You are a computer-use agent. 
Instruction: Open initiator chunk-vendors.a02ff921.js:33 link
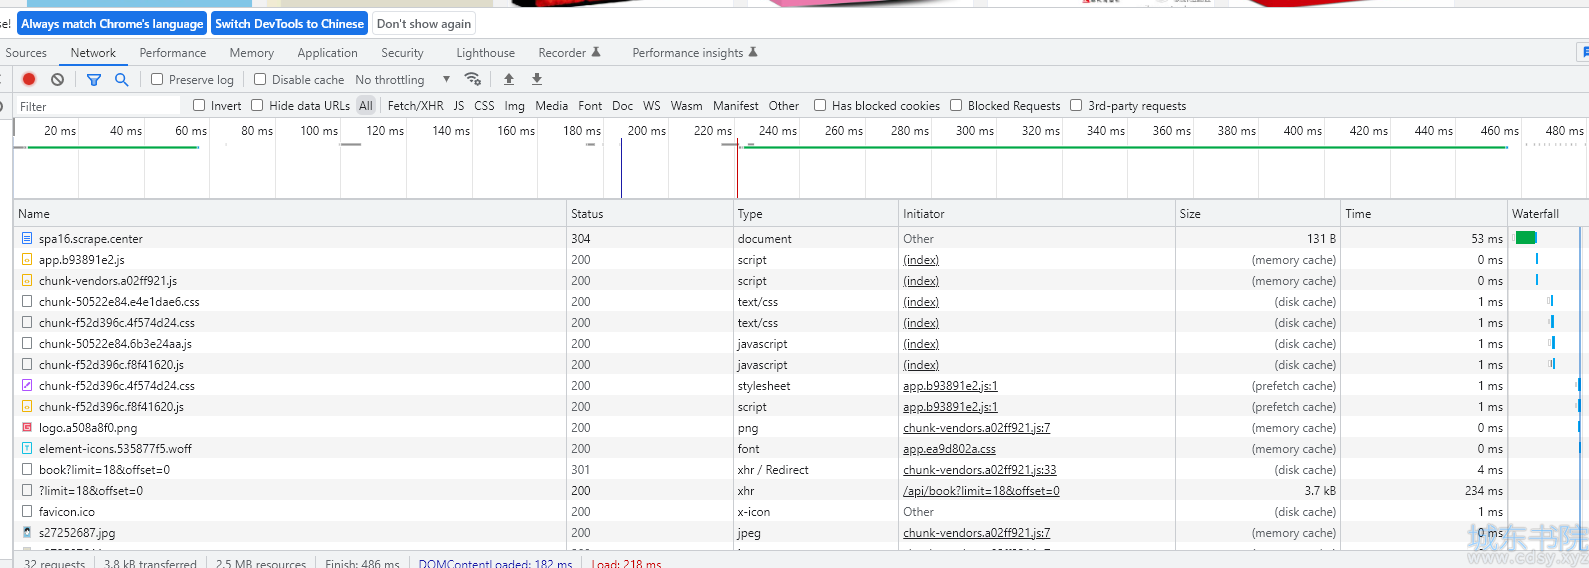980,470
